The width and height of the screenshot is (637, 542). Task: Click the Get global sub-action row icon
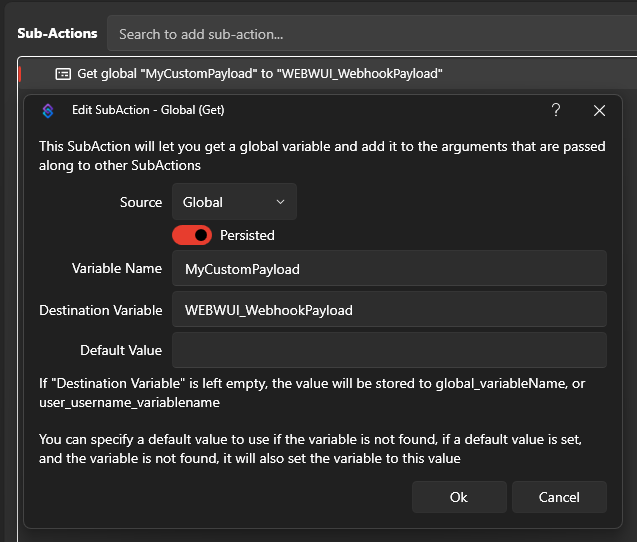[x=63, y=73]
